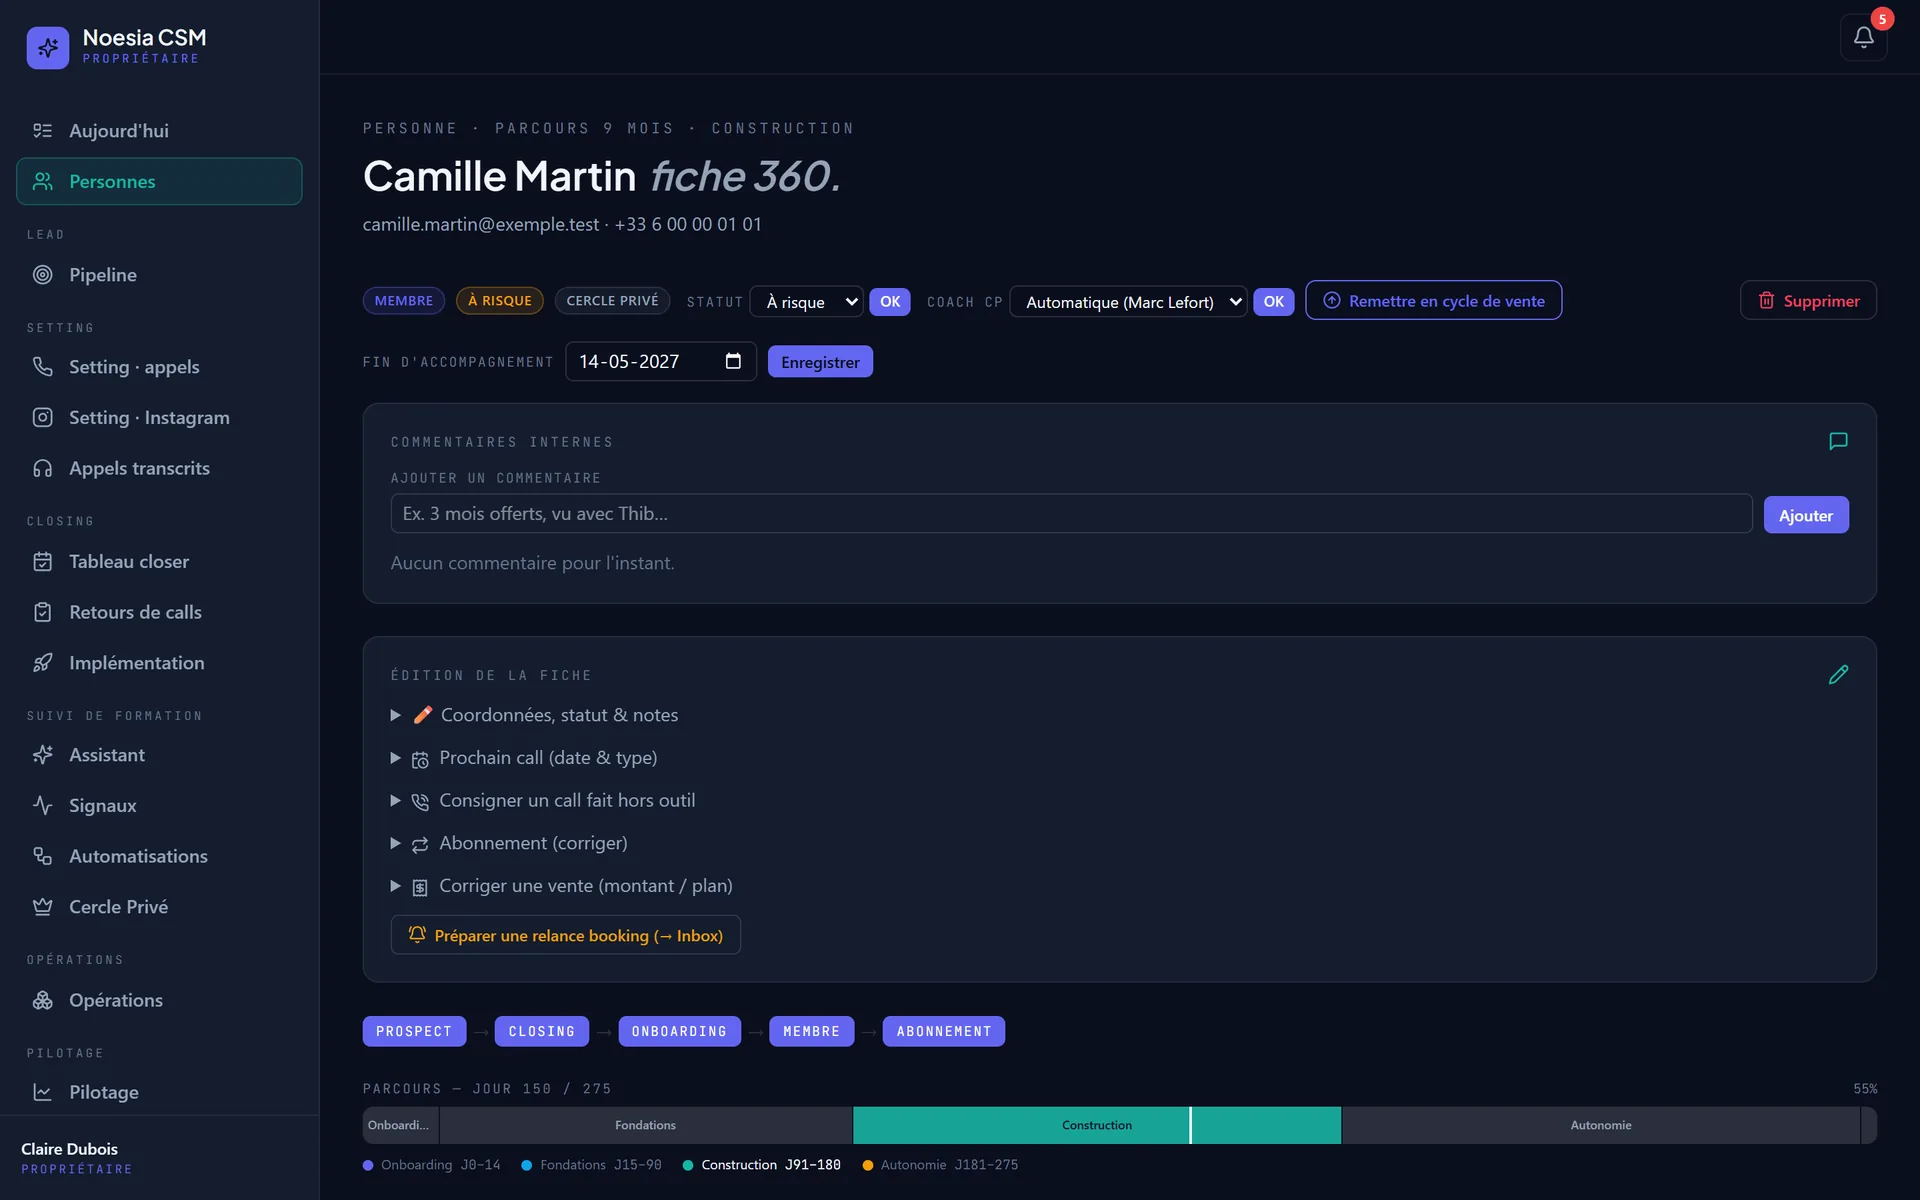Screen dimensions: 1920x1200
Task: Click the comment input field
Action: [x=1071, y=514]
